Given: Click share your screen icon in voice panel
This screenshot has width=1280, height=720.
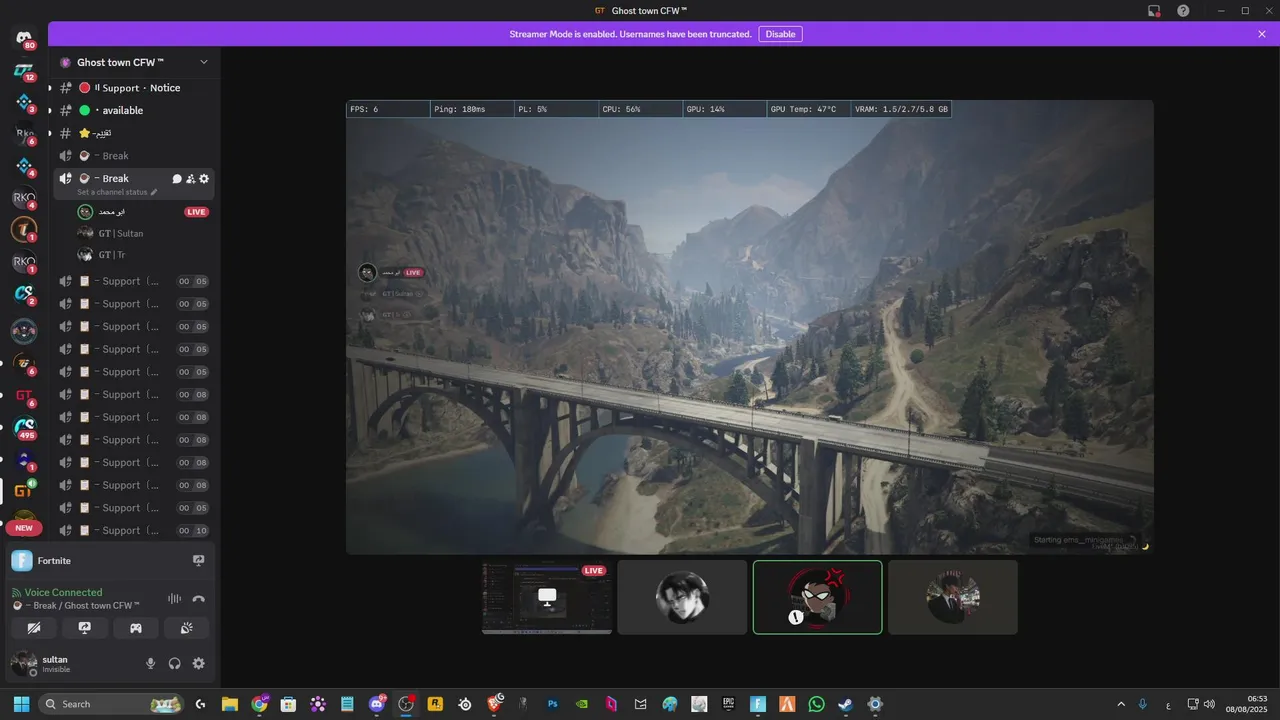Looking at the screenshot, I should click(x=85, y=628).
